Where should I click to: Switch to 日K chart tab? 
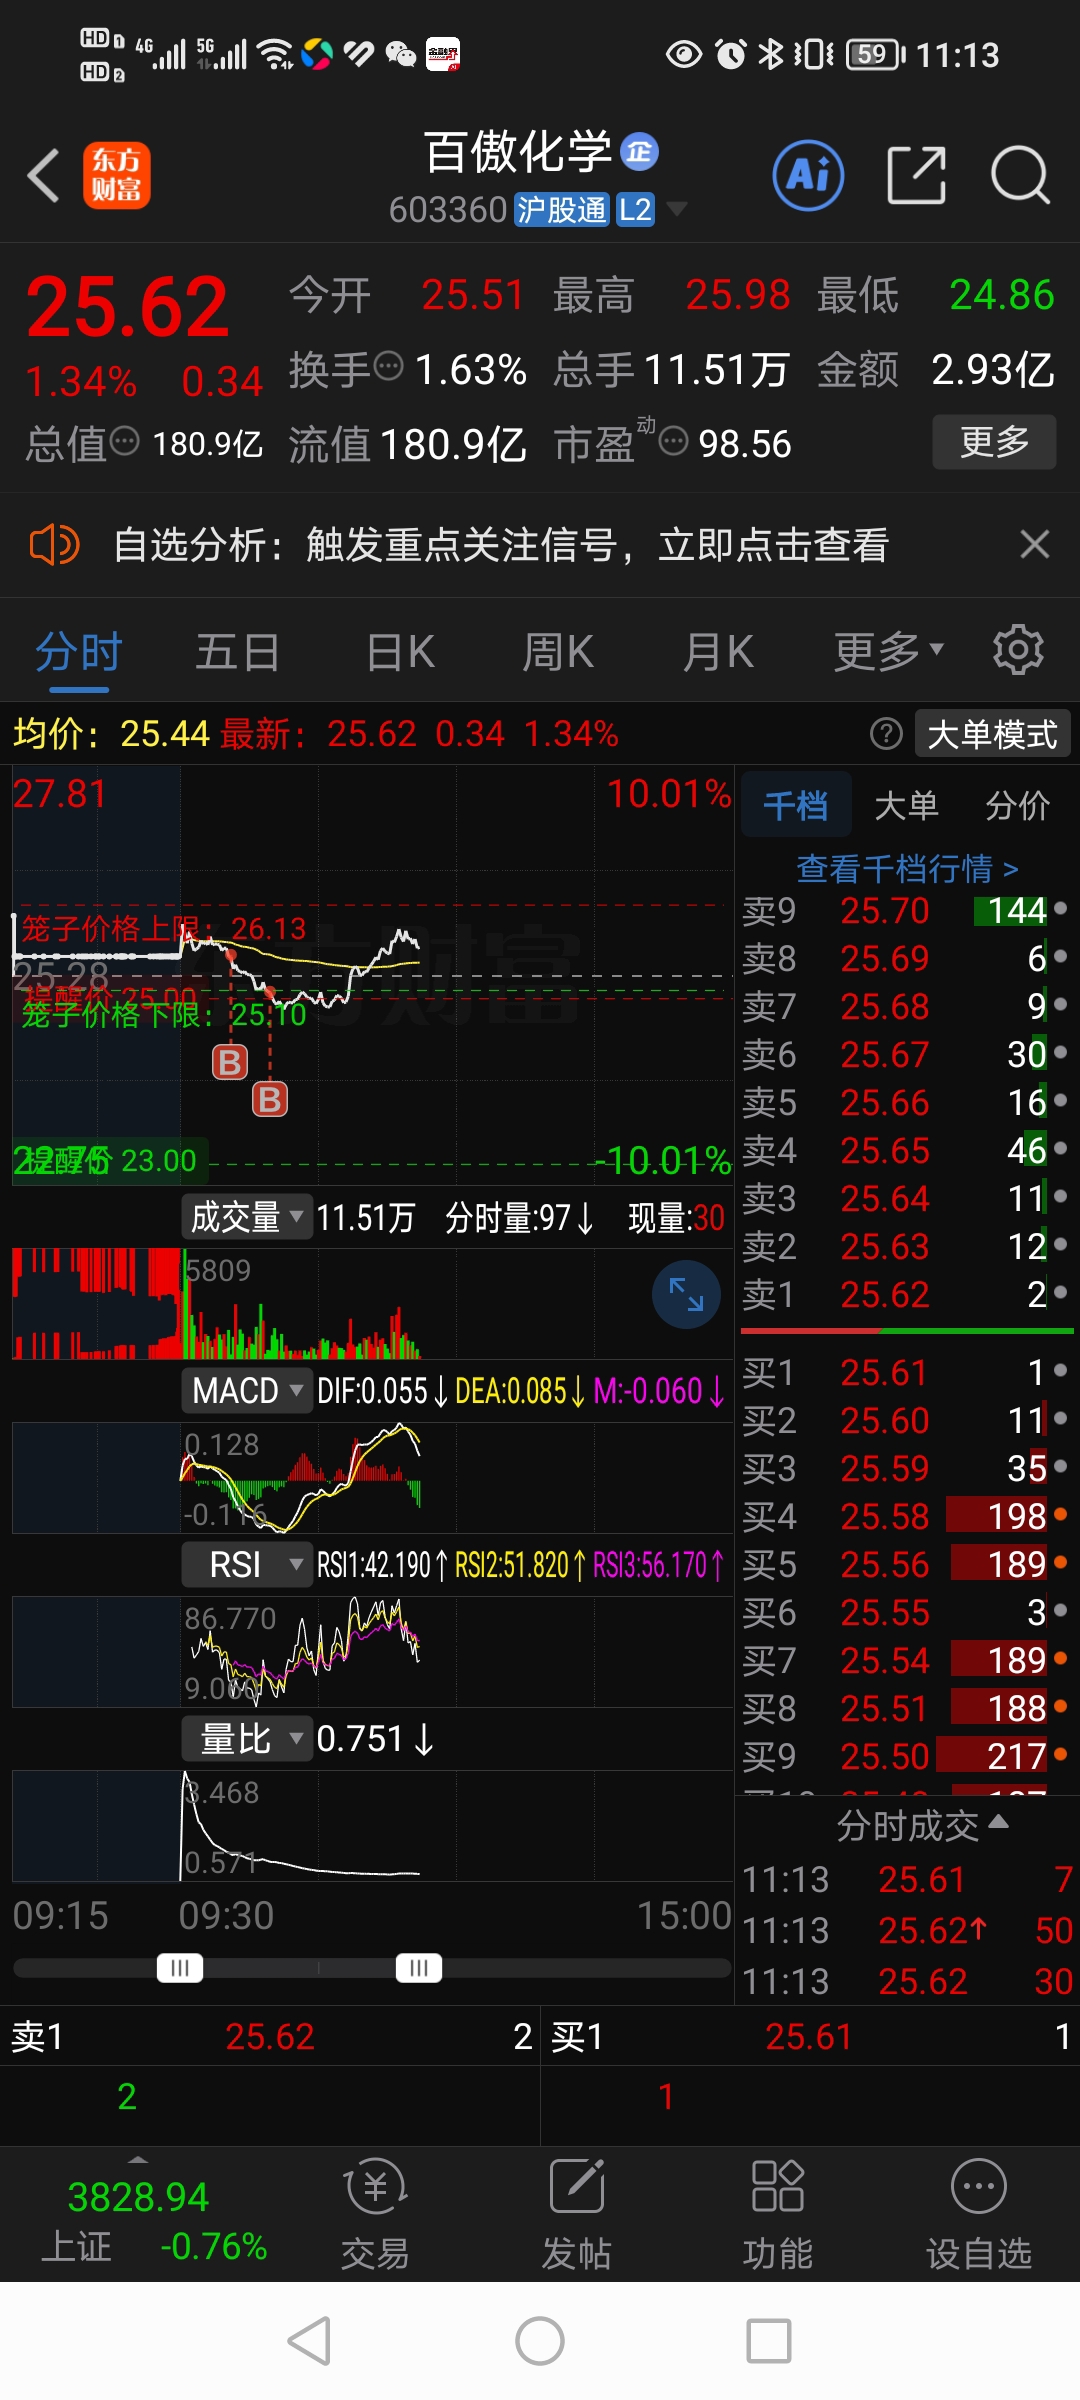400,652
